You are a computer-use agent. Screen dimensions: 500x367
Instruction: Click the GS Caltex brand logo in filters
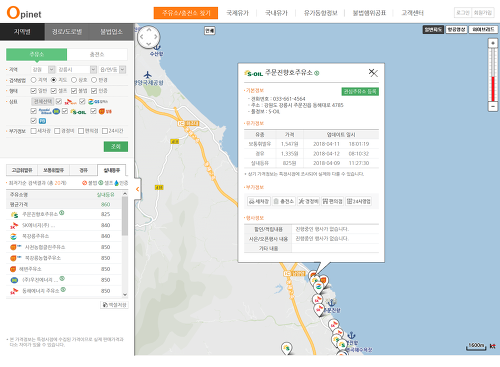[98, 101]
